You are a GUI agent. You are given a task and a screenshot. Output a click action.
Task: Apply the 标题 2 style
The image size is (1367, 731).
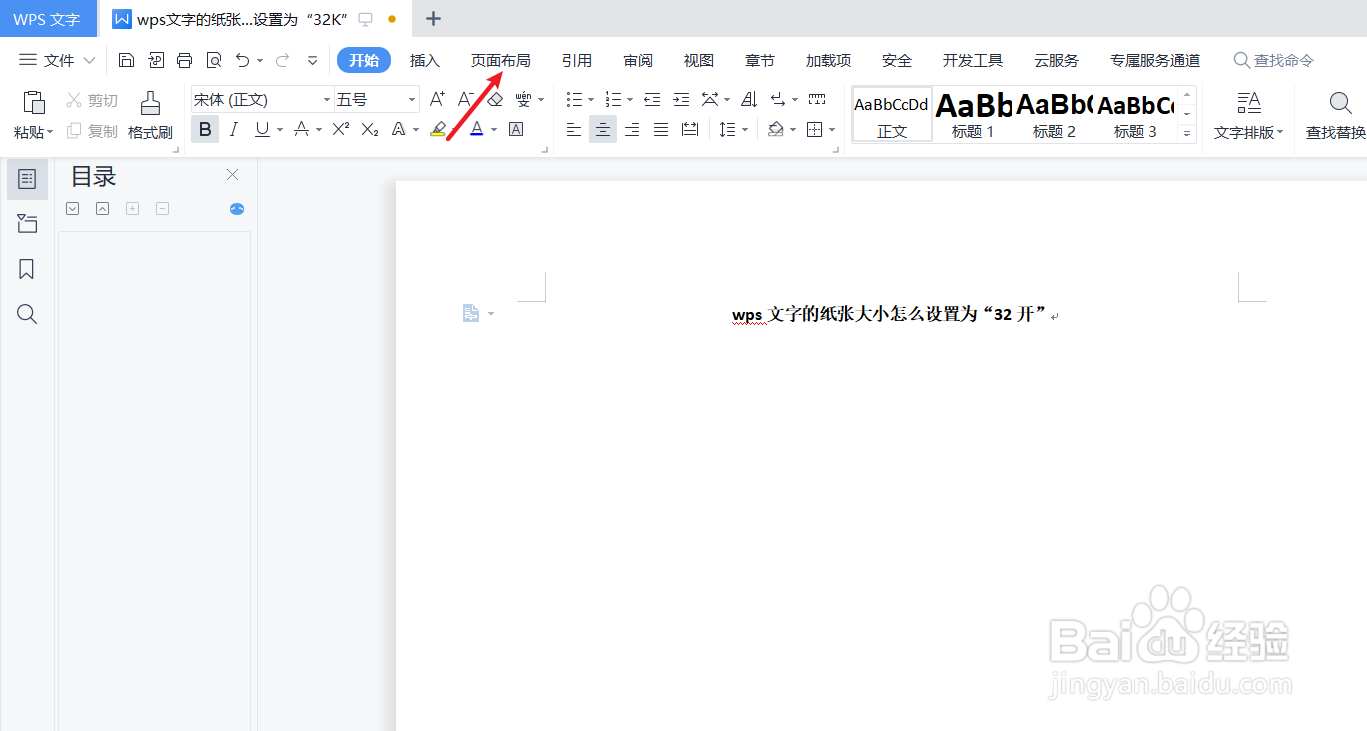tap(1054, 114)
